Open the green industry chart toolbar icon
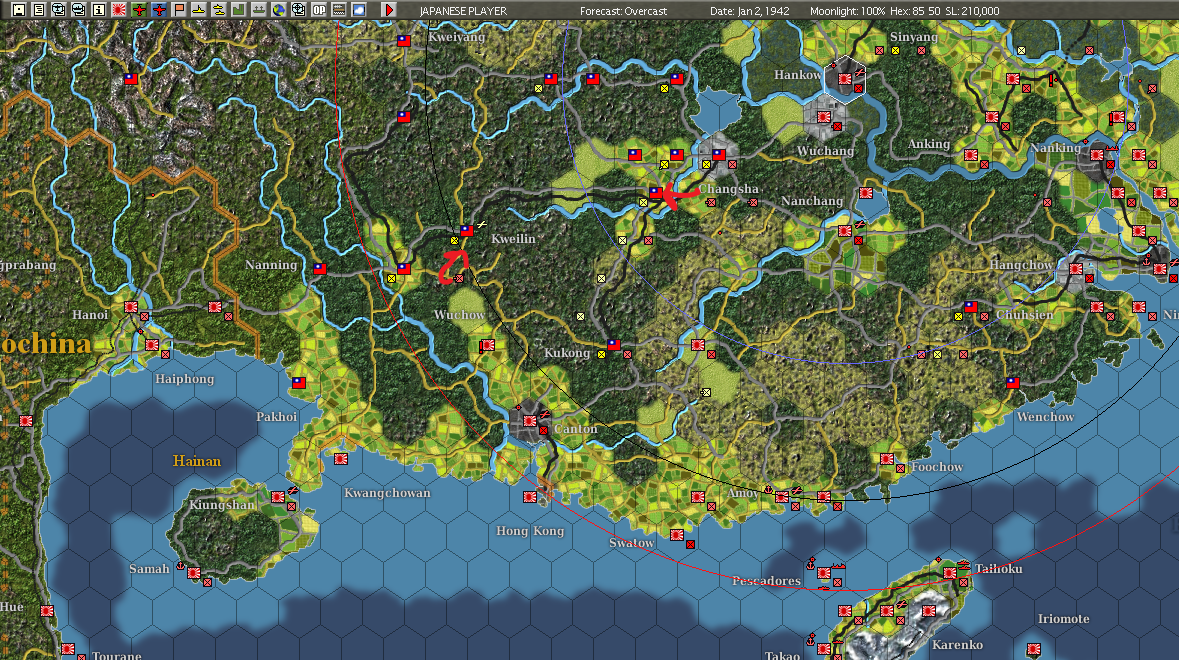The width and height of the screenshot is (1179, 660). tap(238, 10)
